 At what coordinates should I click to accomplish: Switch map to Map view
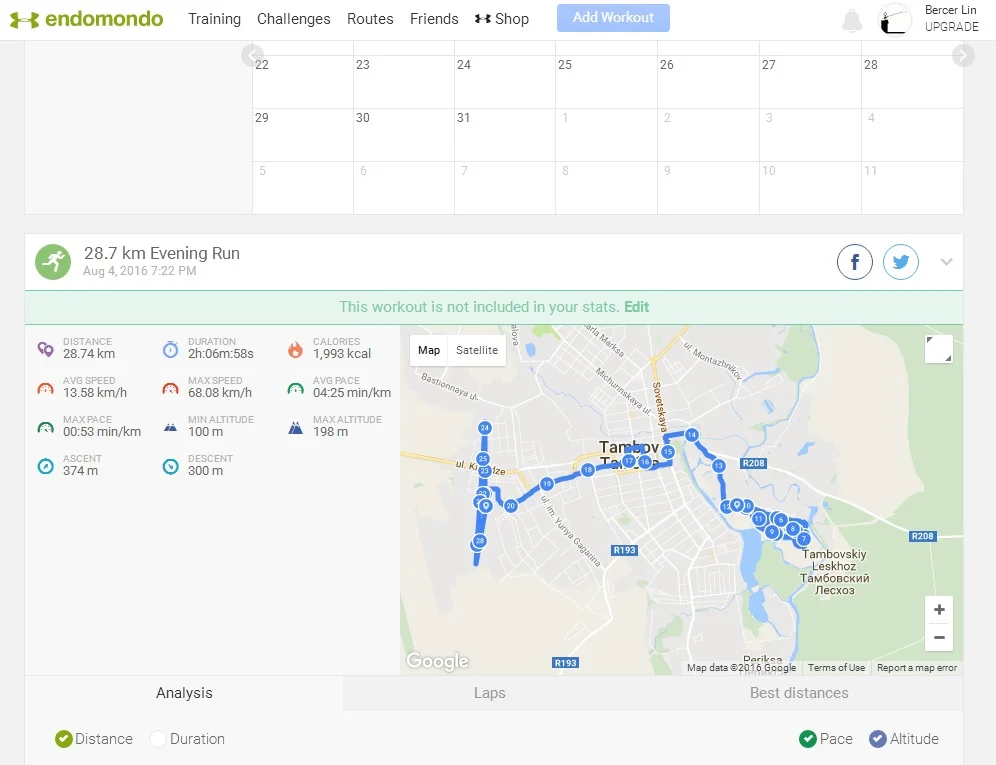pyautogui.click(x=429, y=350)
